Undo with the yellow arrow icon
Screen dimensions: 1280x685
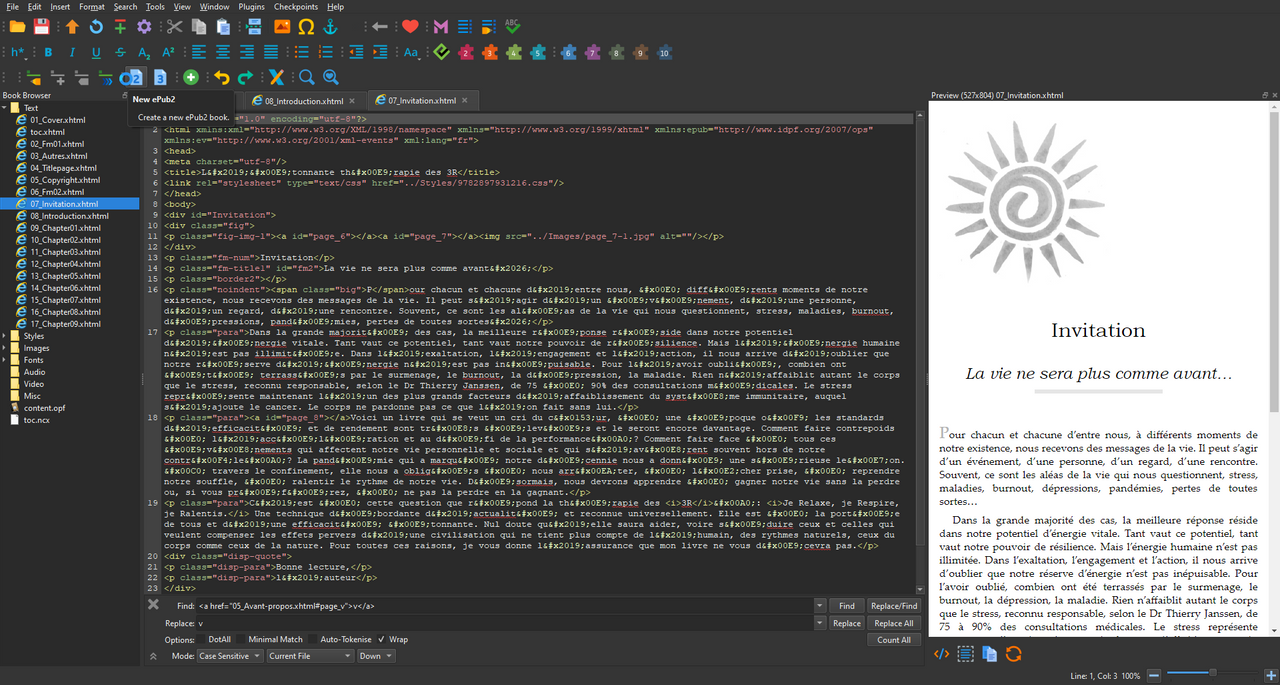point(221,77)
